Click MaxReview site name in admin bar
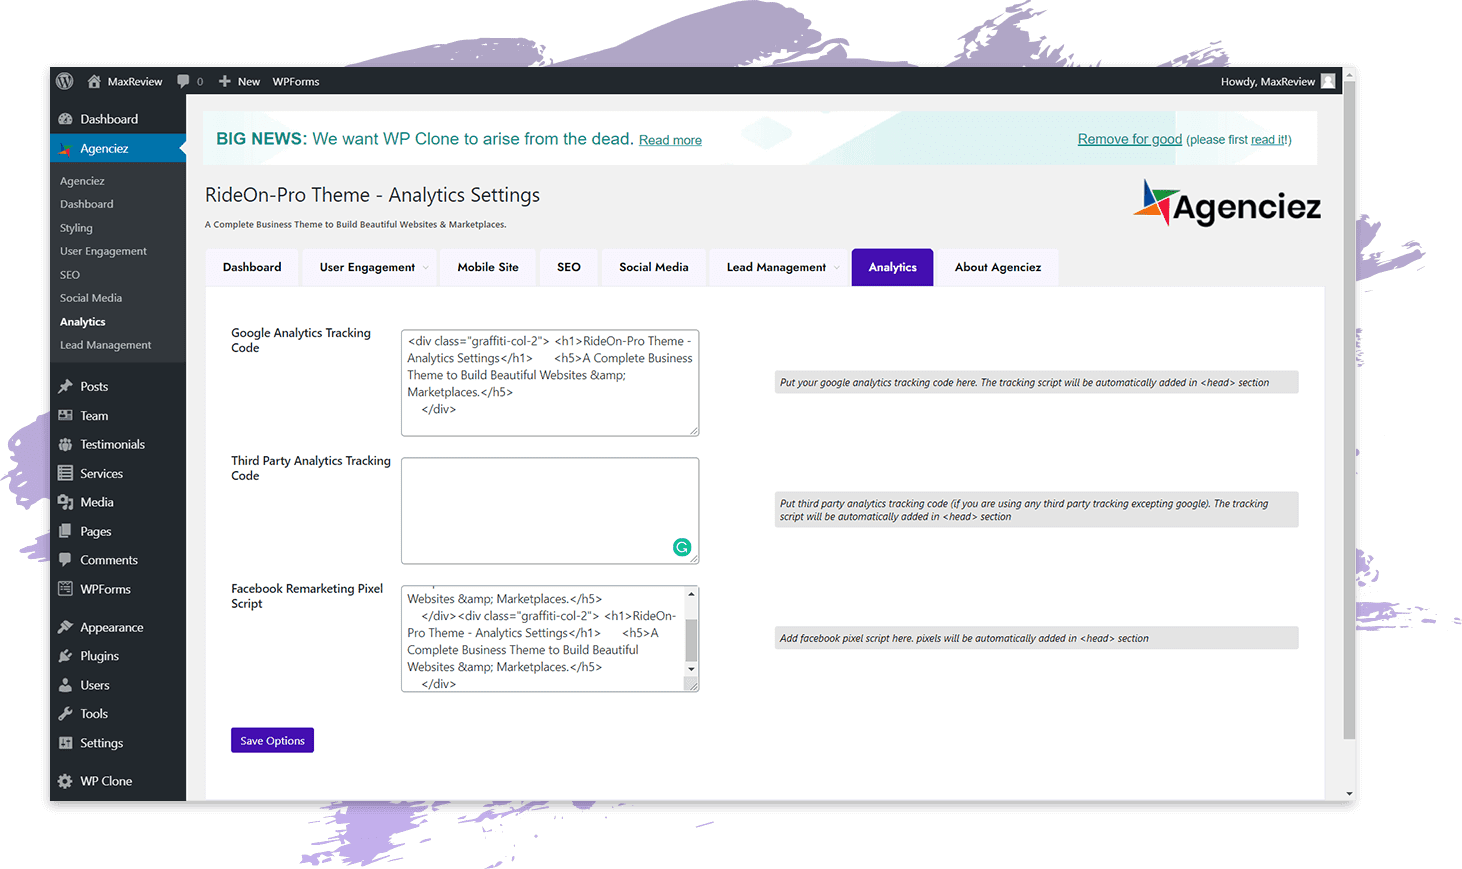1462x869 pixels. [135, 81]
